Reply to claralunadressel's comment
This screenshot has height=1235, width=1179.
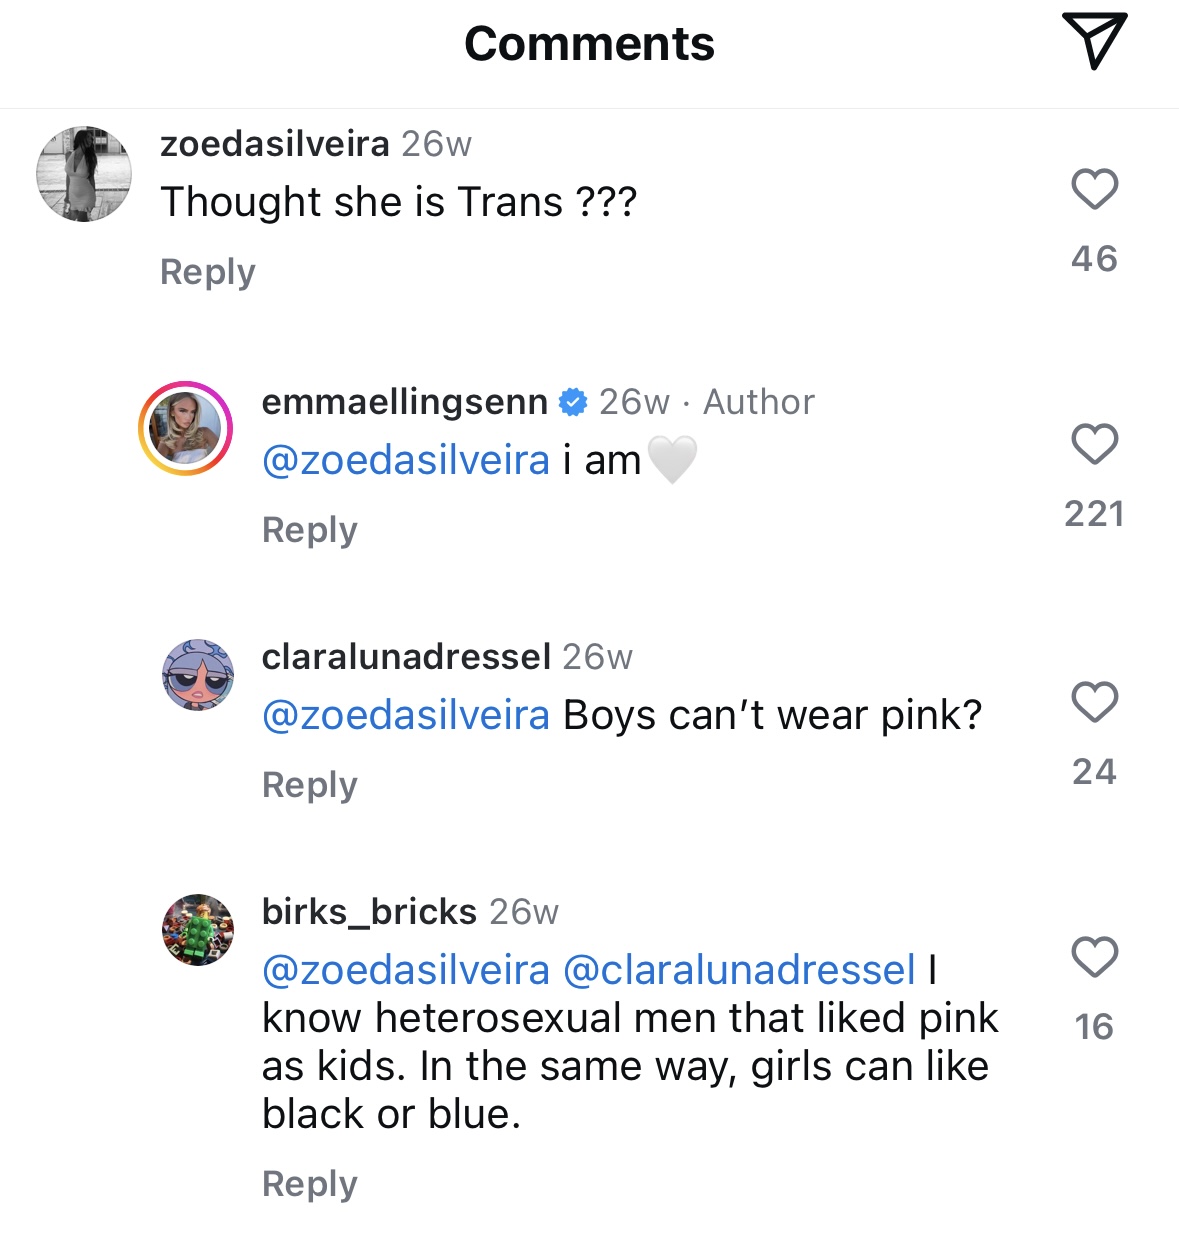309,785
